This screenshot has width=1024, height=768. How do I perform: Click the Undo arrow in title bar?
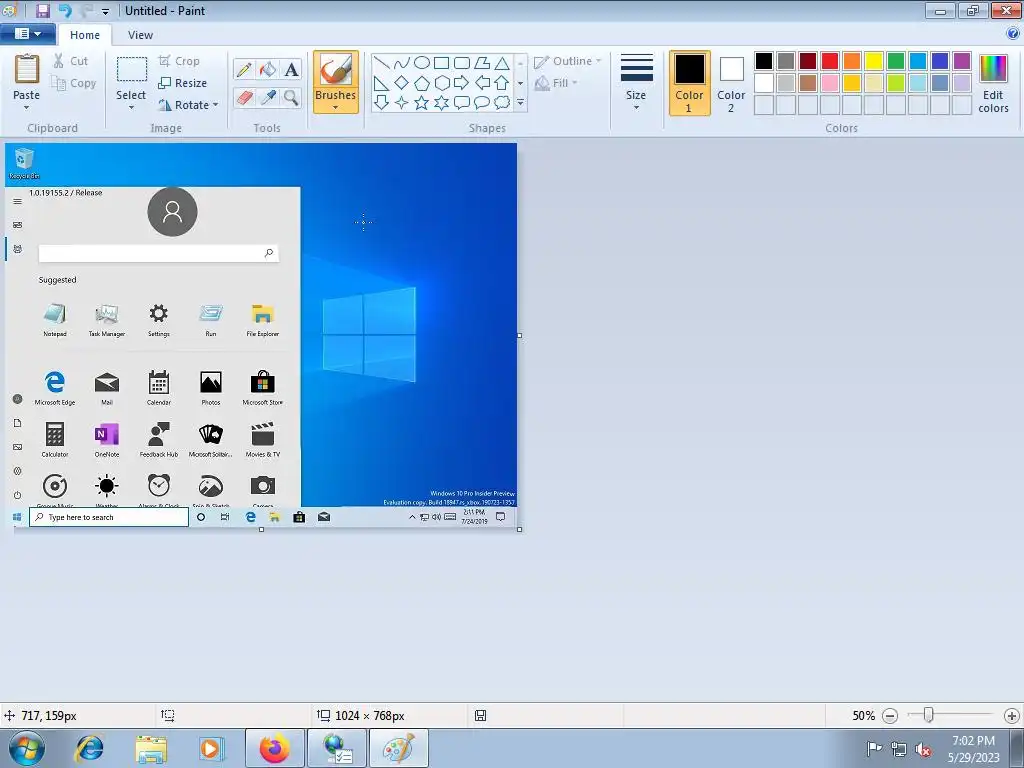click(65, 10)
